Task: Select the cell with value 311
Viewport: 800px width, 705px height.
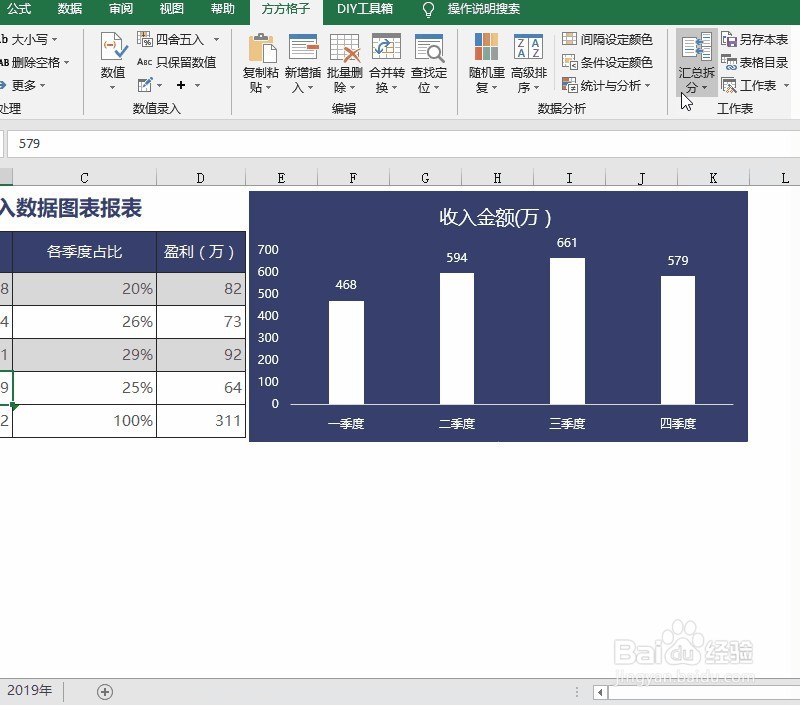Action: point(201,421)
